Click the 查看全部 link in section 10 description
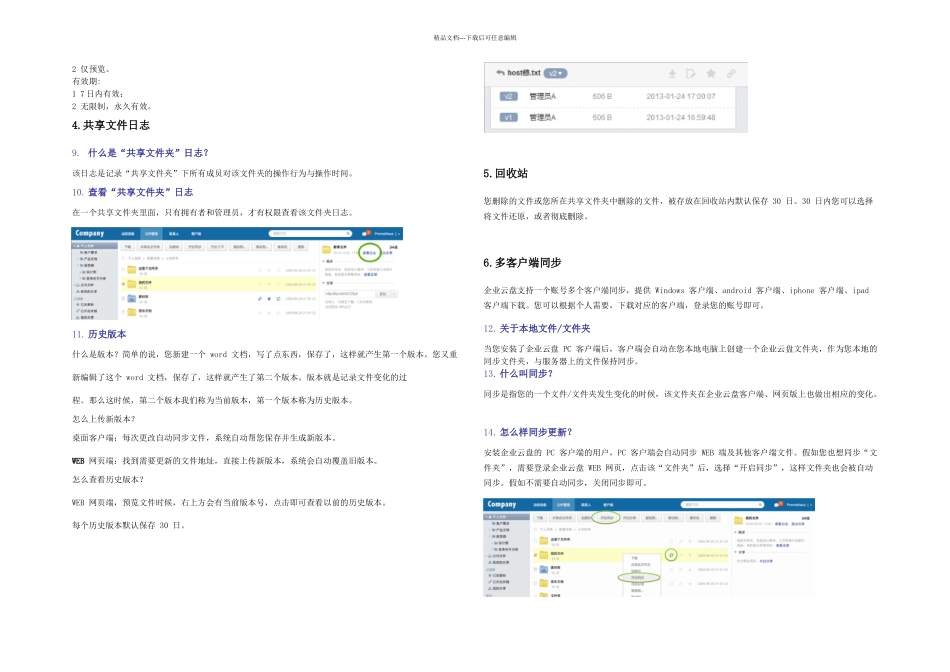 tap(371, 274)
